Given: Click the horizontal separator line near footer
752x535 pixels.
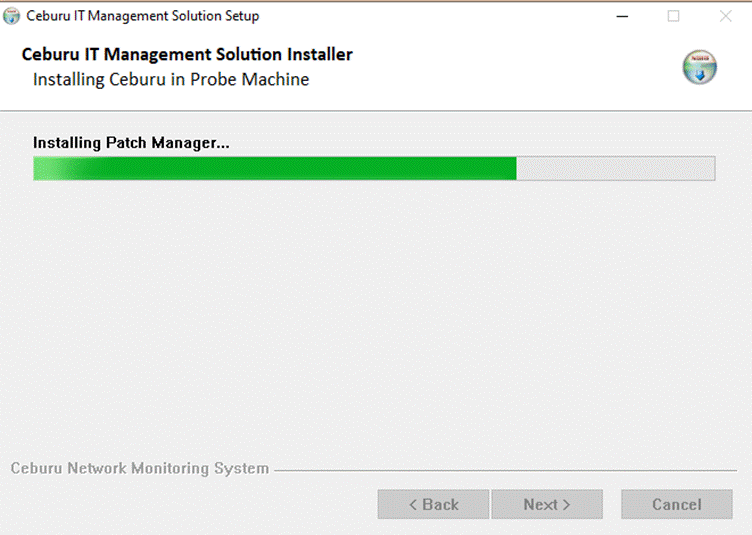Looking at the screenshot, I should (x=505, y=470).
